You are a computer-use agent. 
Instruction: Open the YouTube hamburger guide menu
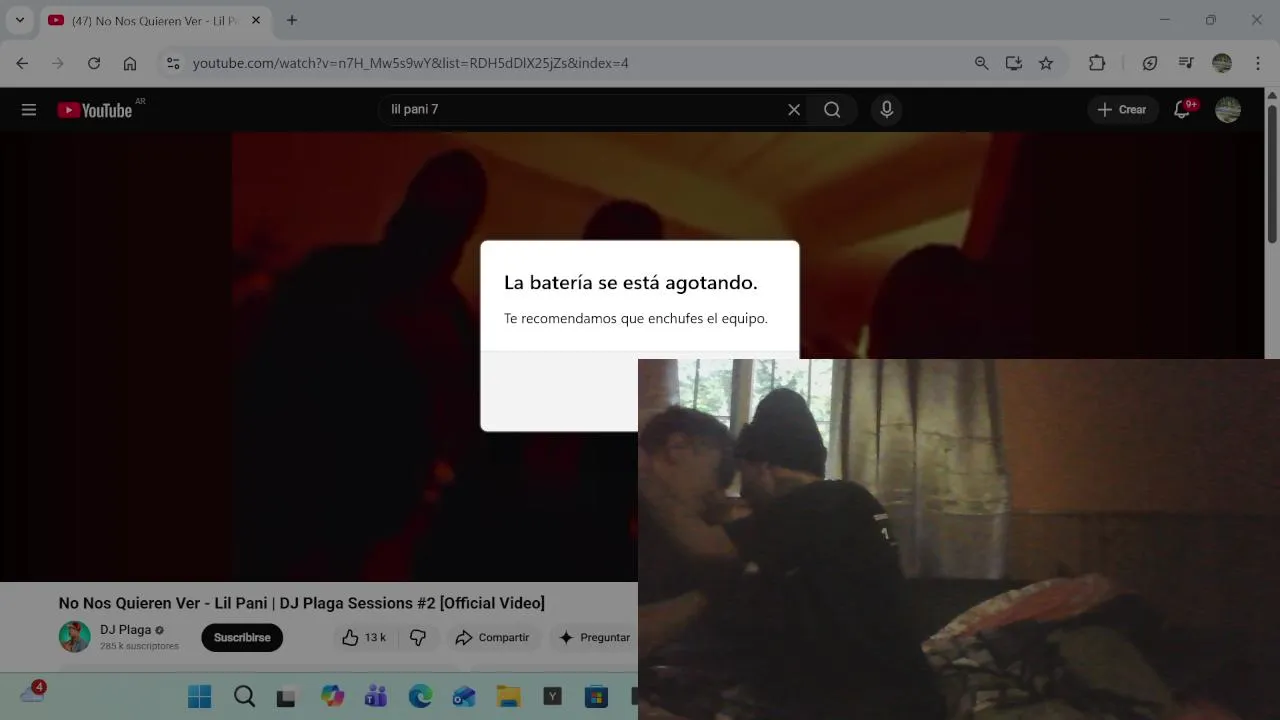pos(29,110)
